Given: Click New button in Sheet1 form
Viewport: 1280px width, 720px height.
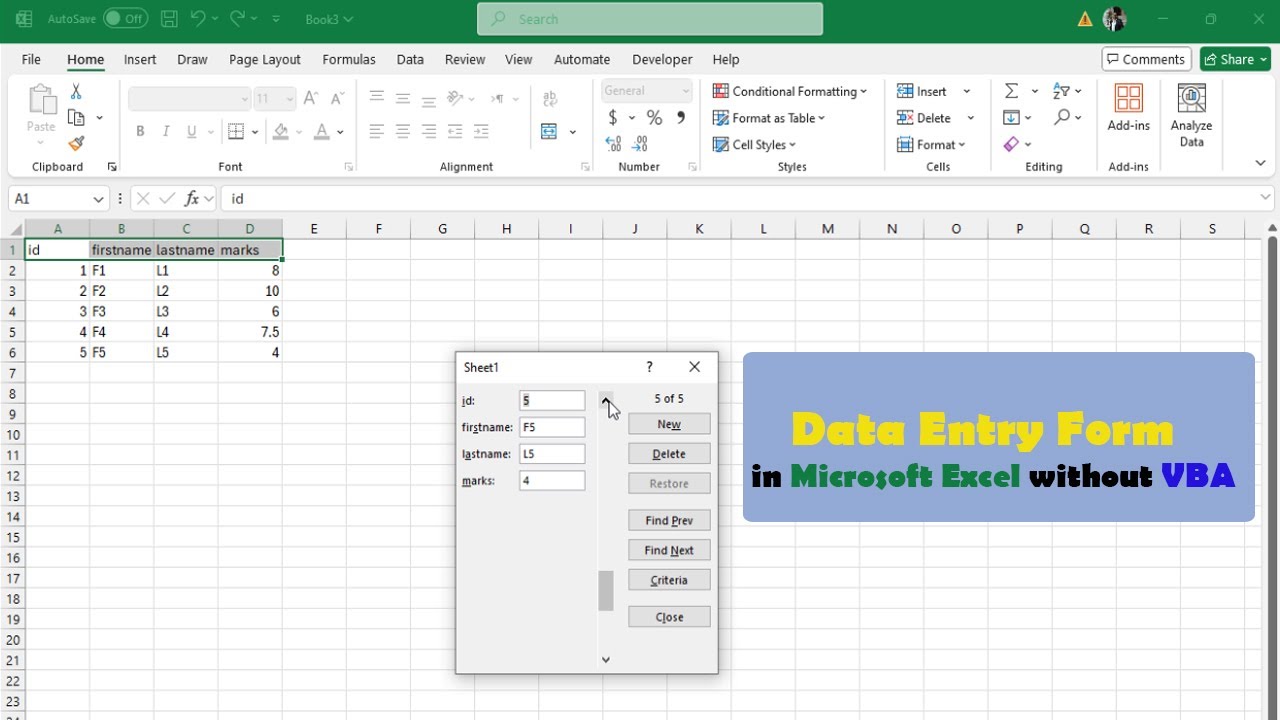Looking at the screenshot, I should click(669, 424).
